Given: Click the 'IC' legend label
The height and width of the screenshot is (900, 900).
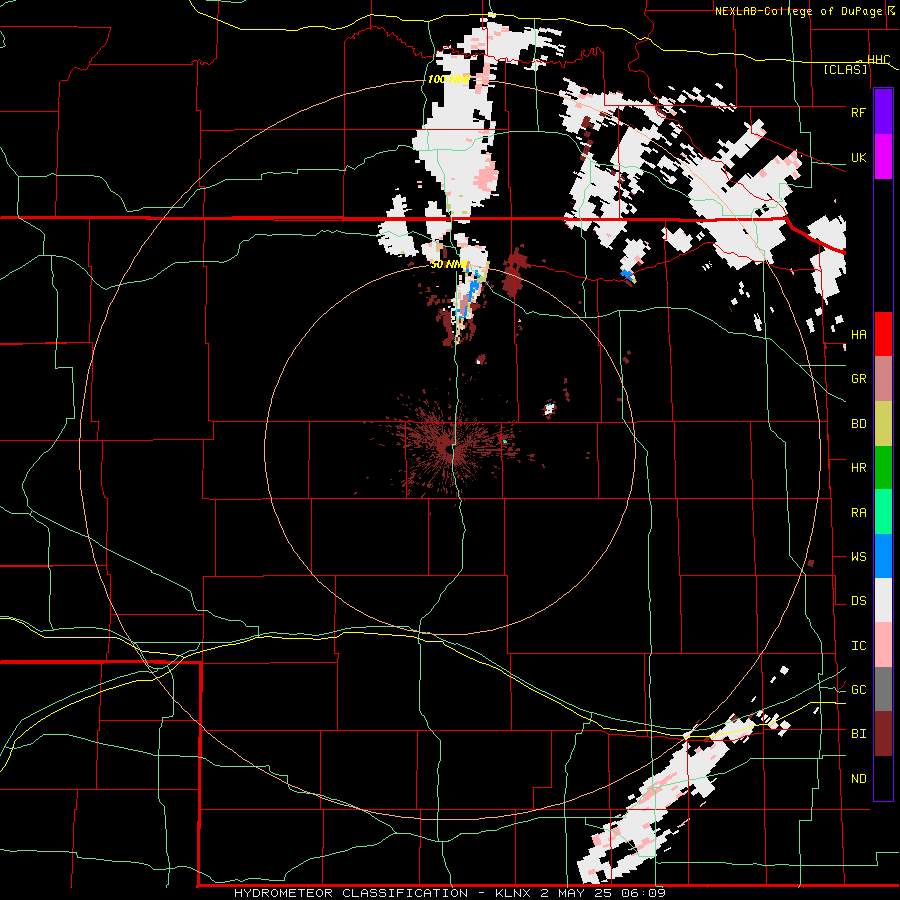Looking at the screenshot, I should [858, 646].
